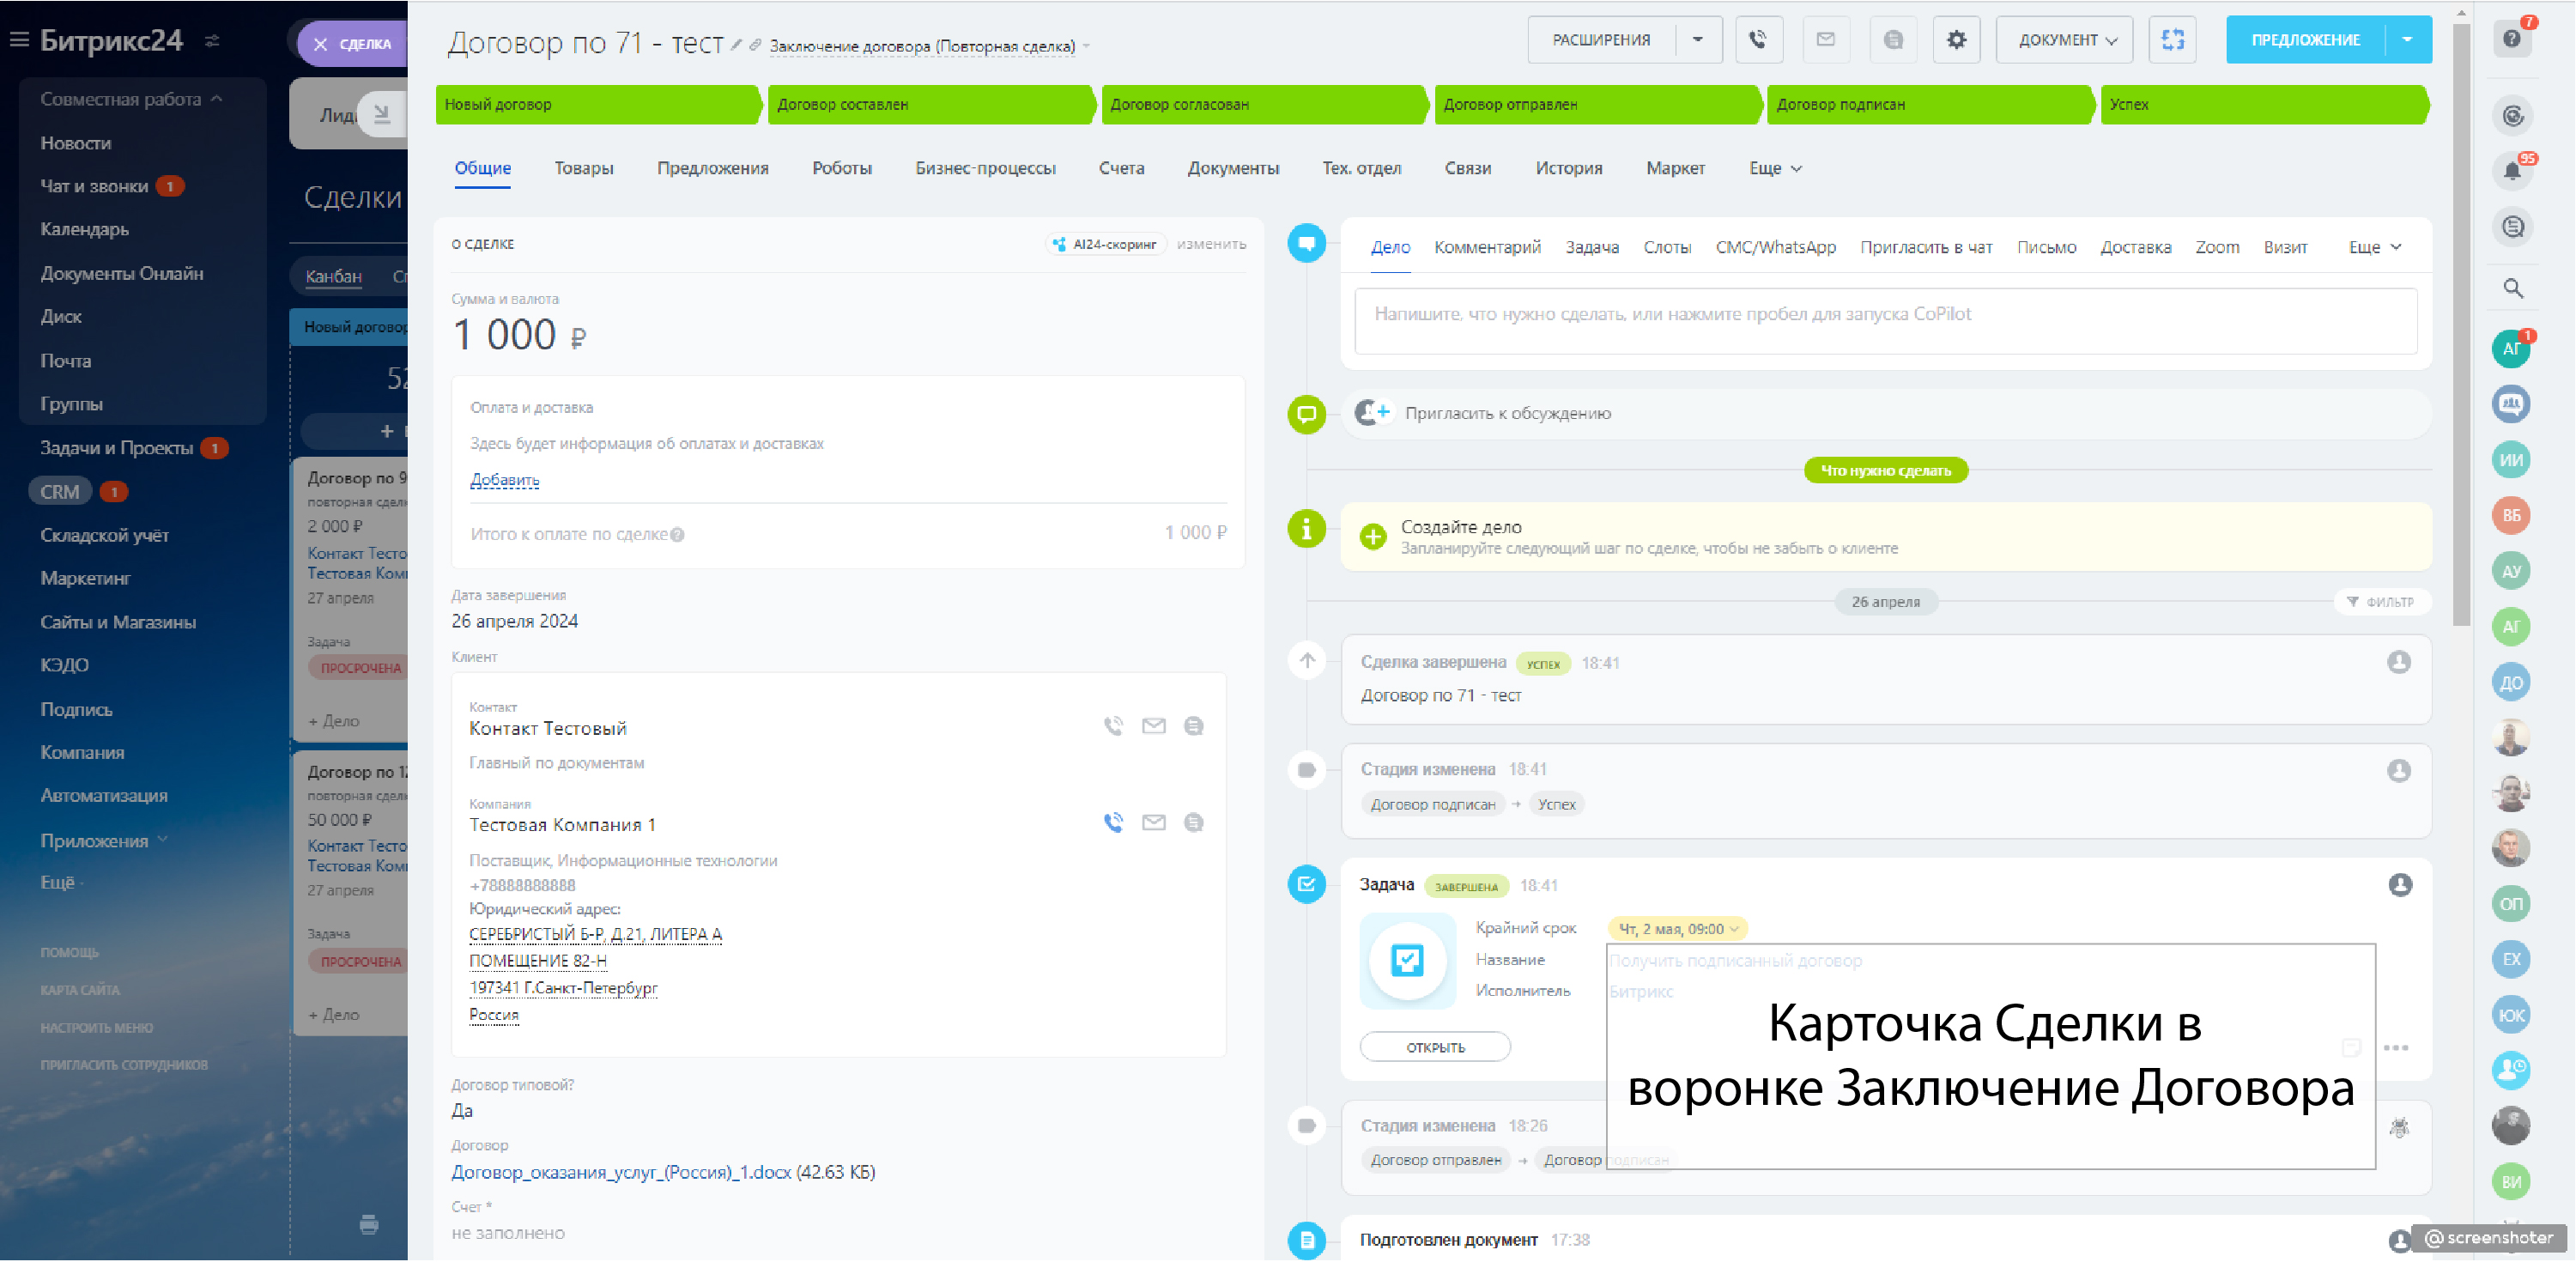Screen dimensions: 2576x1262
Task: Open the ФИЛЬТР toggle in timeline
Action: click(x=2380, y=602)
